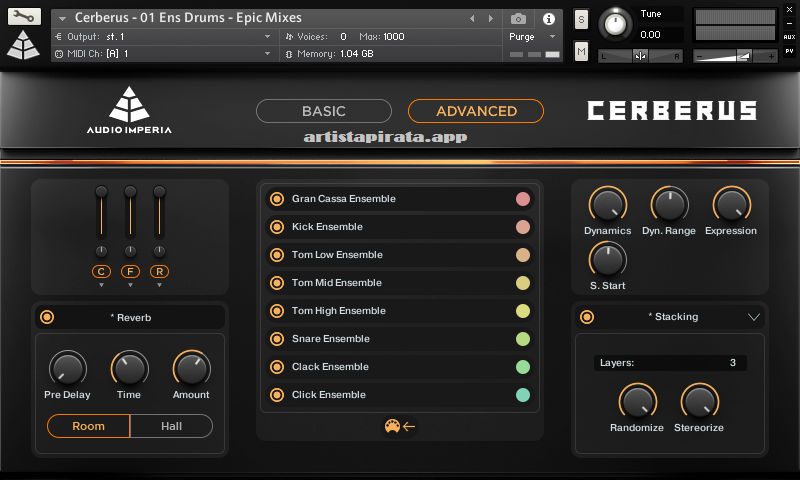This screenshot has width=800, height=480.
Task: Open the instrument info icon
Action: 549,19
